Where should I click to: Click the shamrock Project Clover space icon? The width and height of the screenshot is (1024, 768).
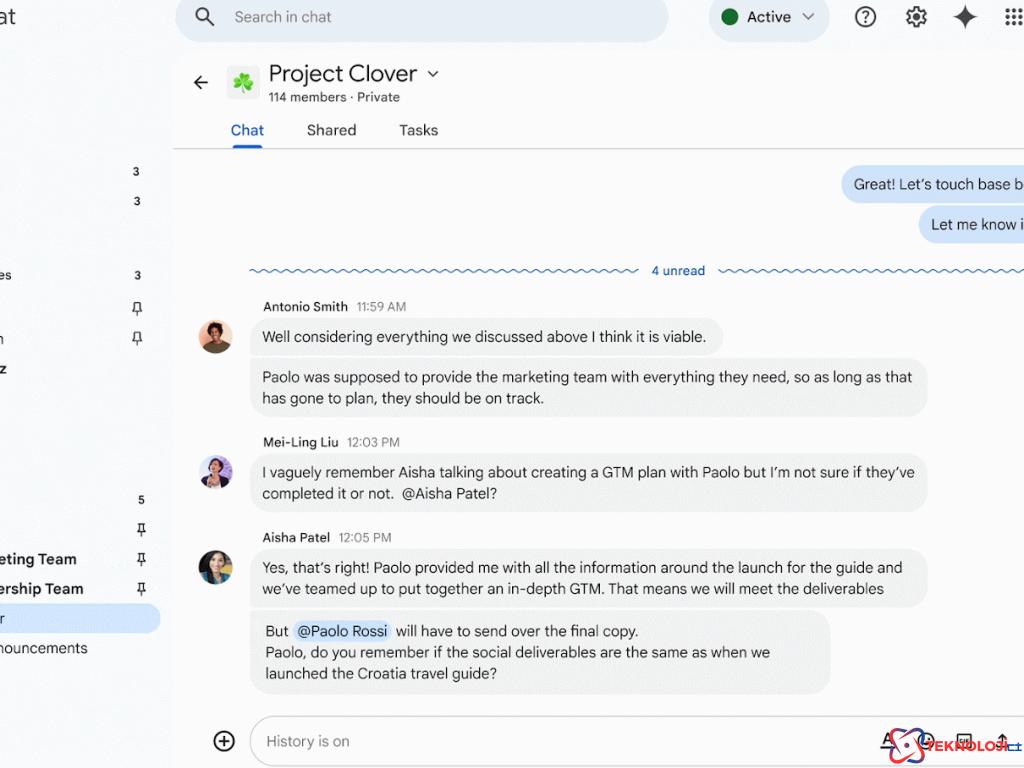243,83
